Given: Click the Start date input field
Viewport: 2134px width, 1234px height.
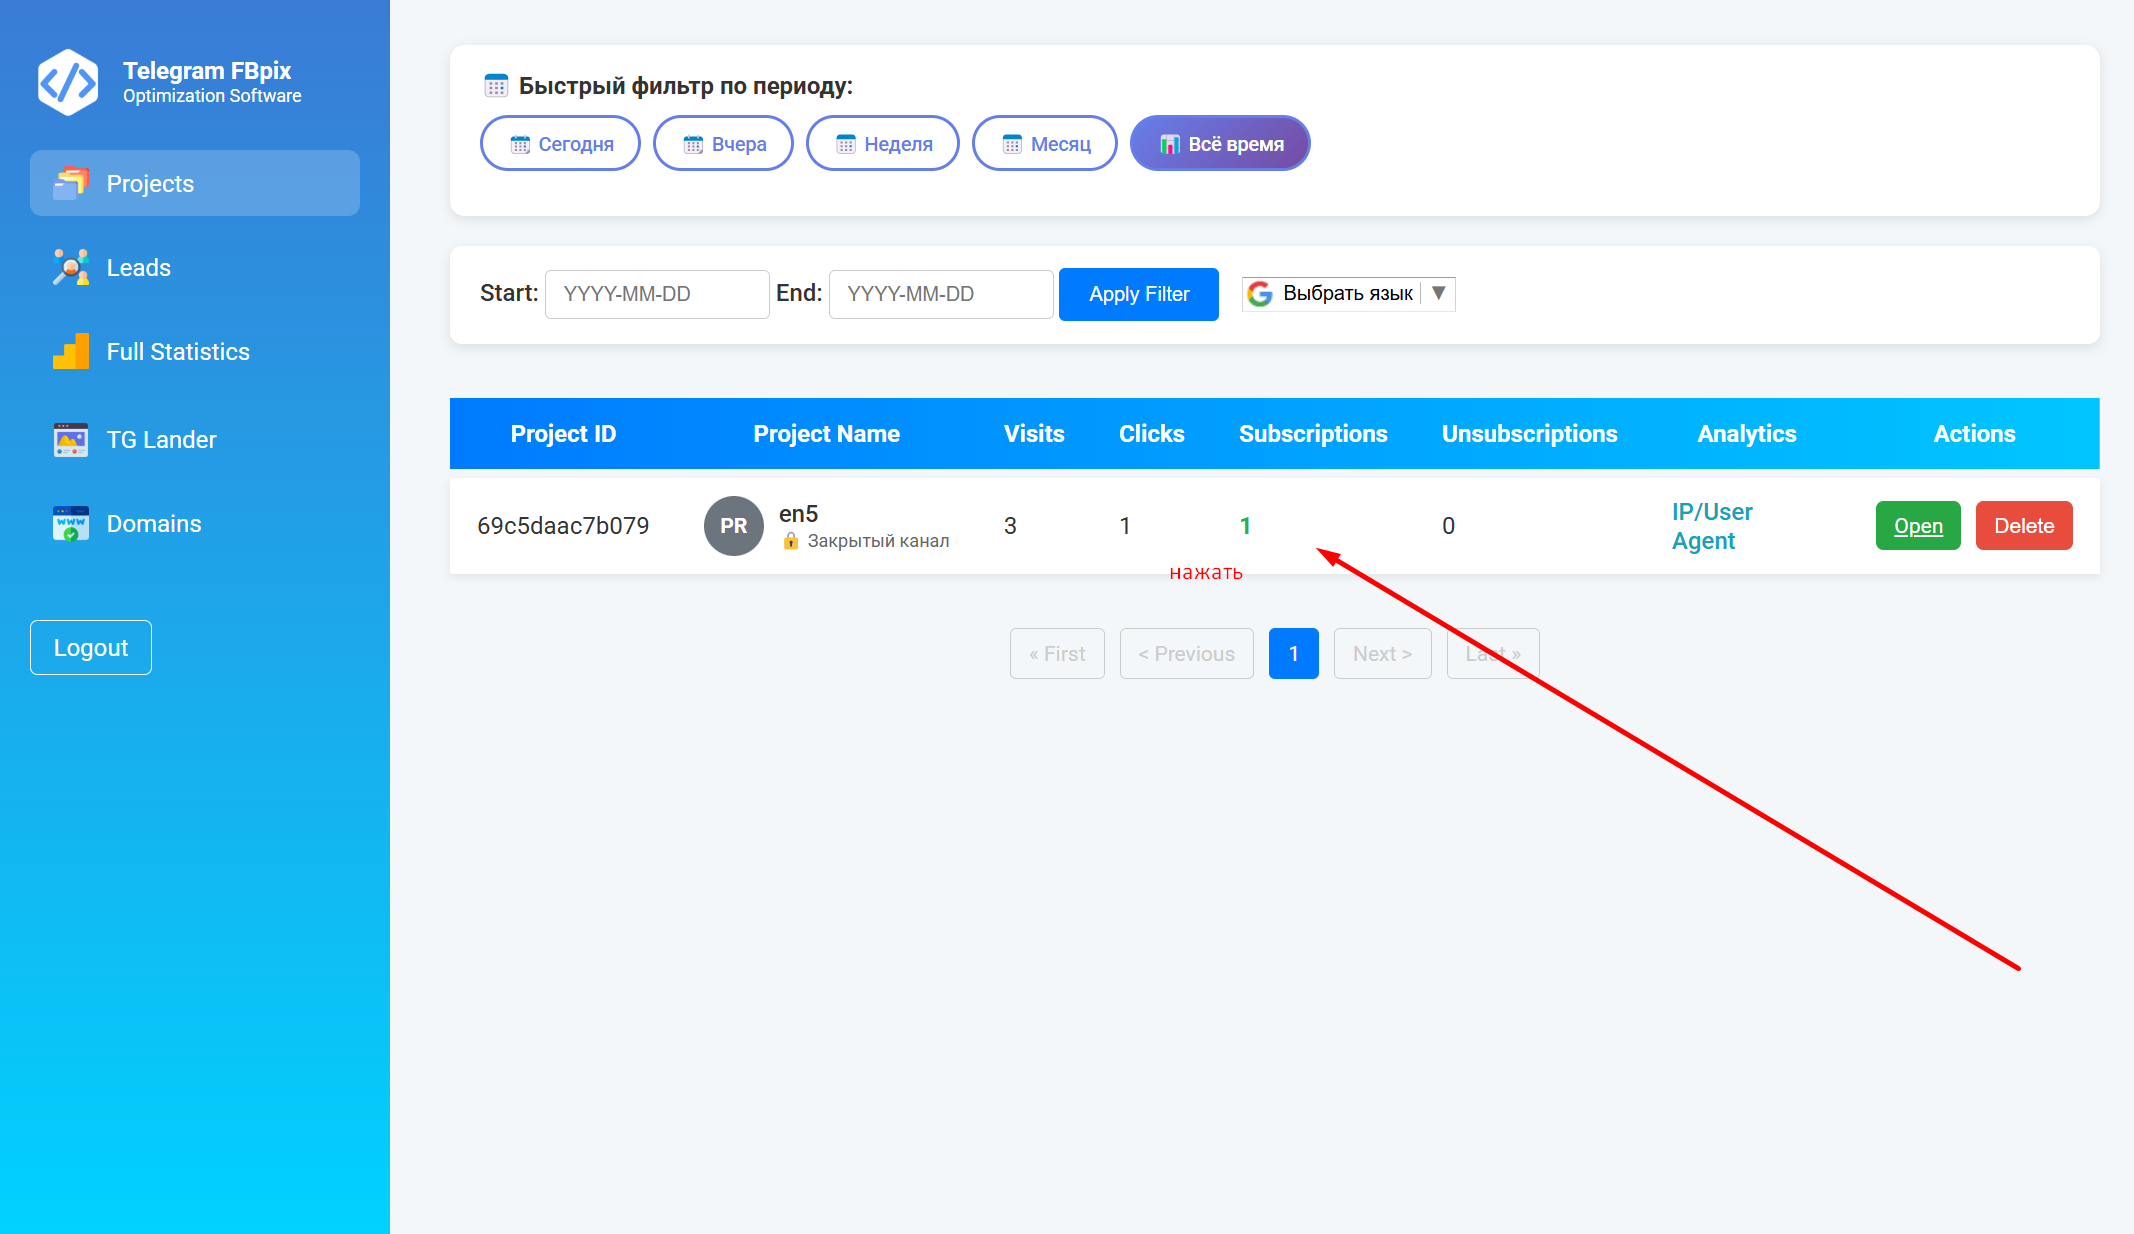Looking at the screenshot, I should 657,294.
